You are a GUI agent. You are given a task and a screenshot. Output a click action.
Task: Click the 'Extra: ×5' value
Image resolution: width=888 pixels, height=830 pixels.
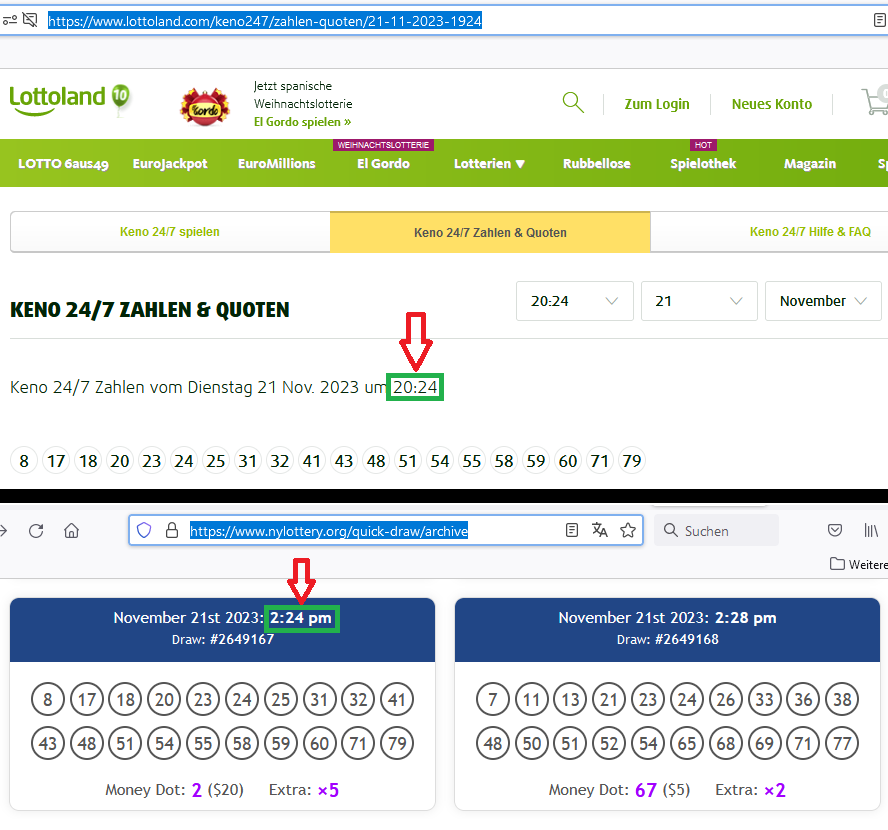[304, 790]
